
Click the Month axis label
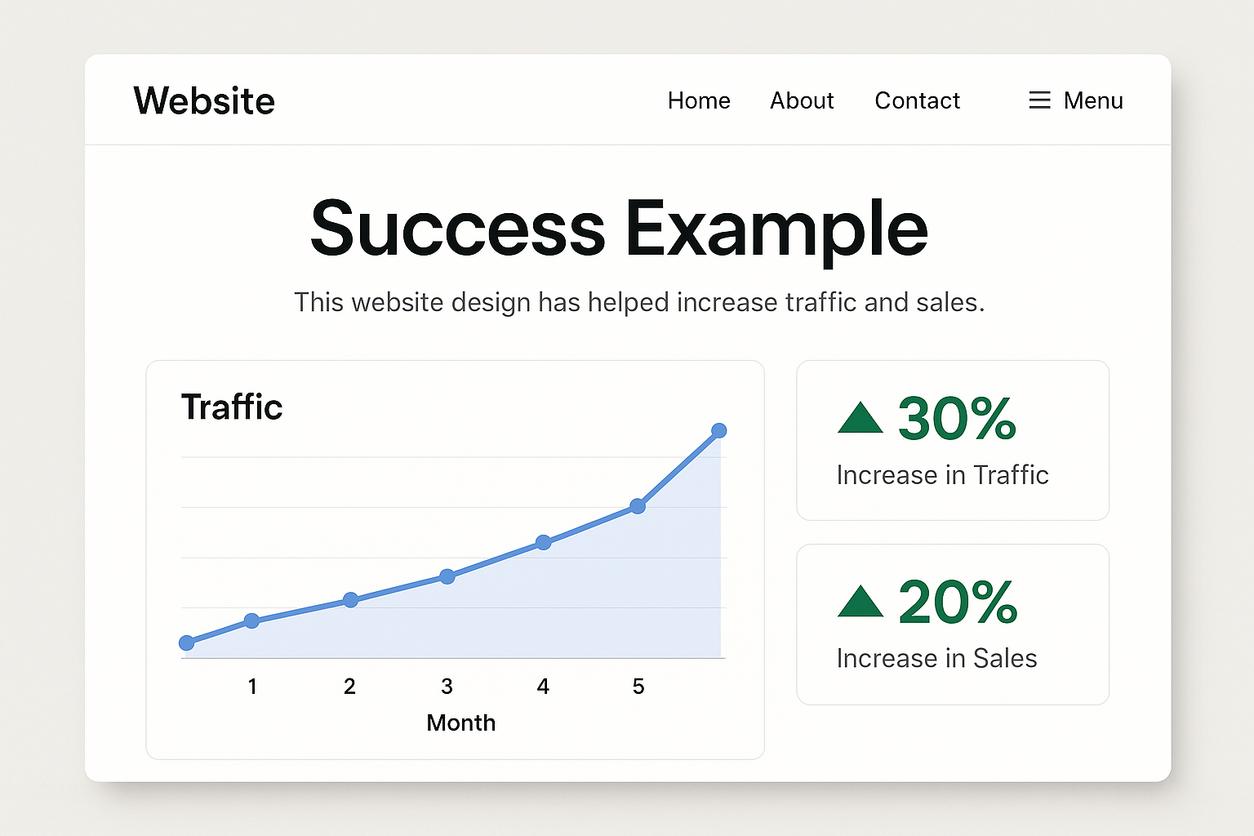(461, 723)
